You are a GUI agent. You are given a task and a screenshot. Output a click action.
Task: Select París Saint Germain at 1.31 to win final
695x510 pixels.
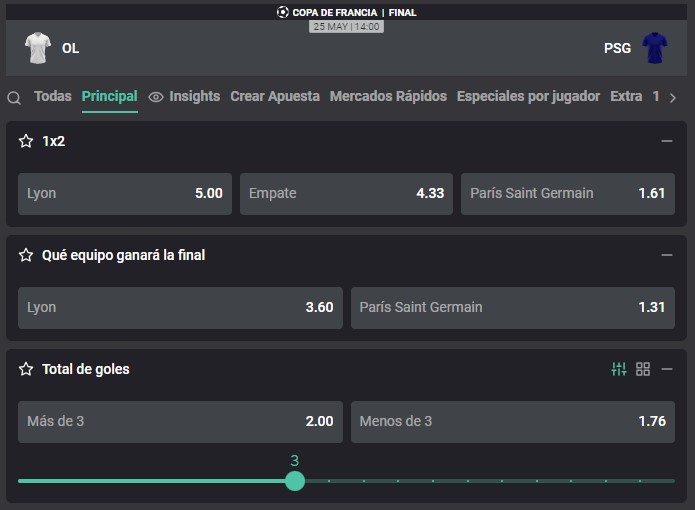[x=513, y=308]
